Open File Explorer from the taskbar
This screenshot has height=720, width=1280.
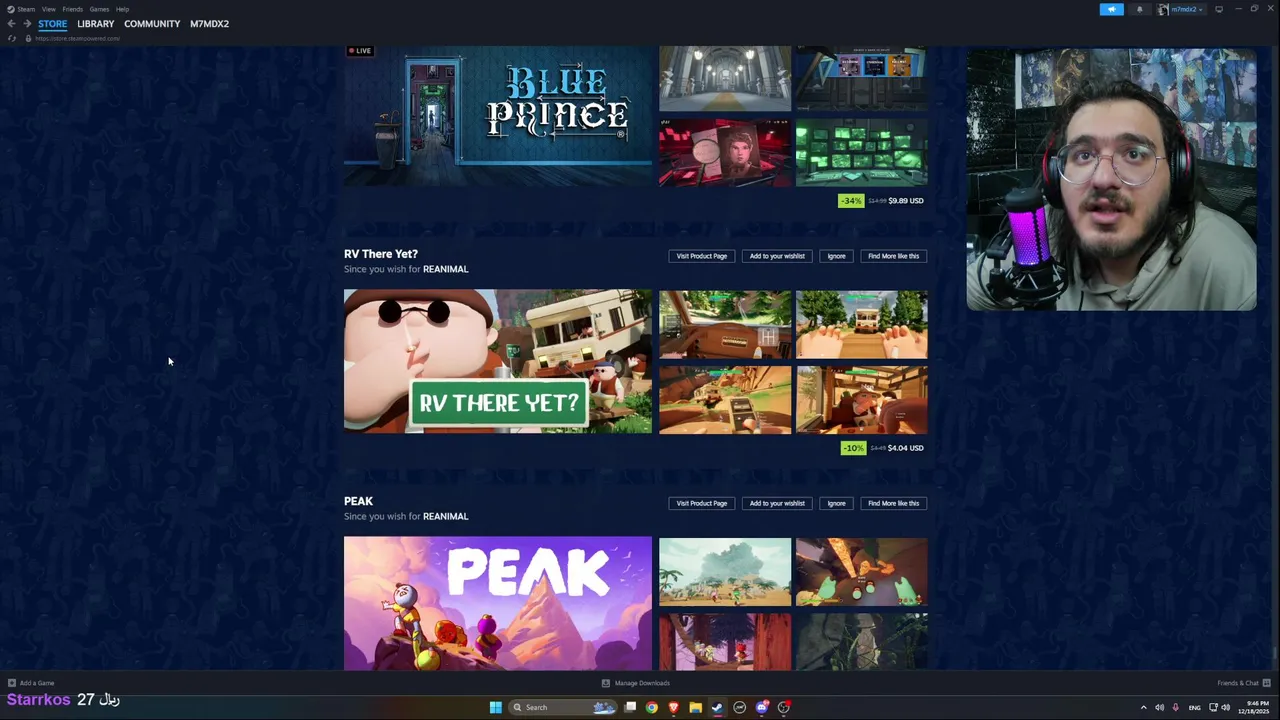696,707
